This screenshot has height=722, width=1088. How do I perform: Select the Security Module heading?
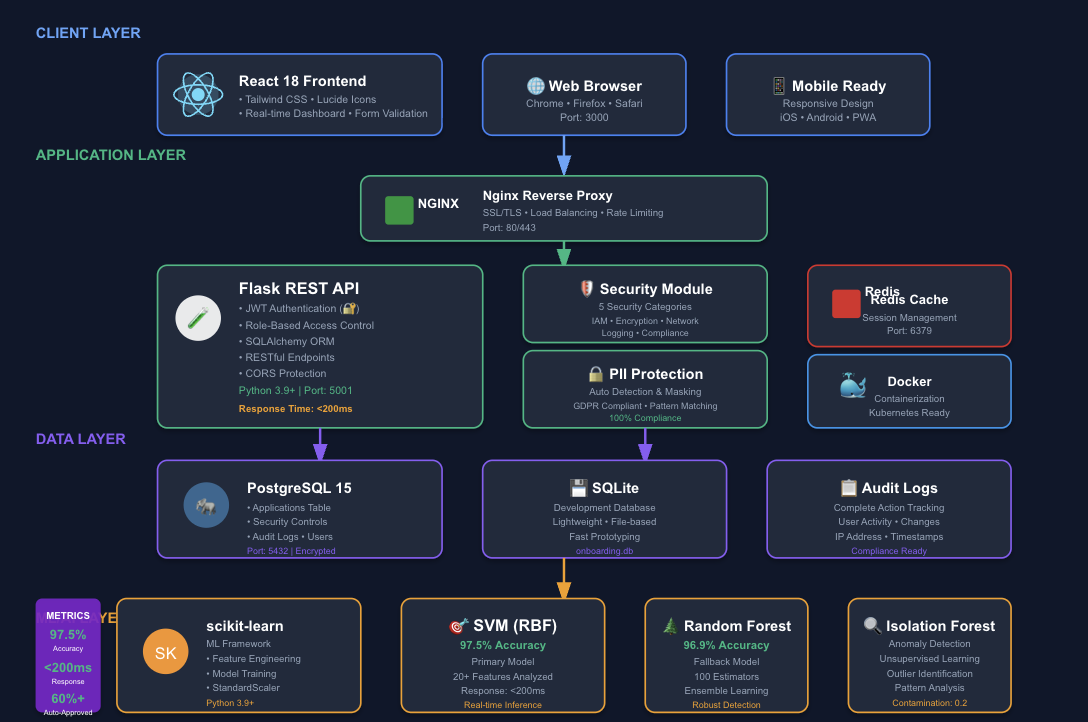tap(656, 289)
